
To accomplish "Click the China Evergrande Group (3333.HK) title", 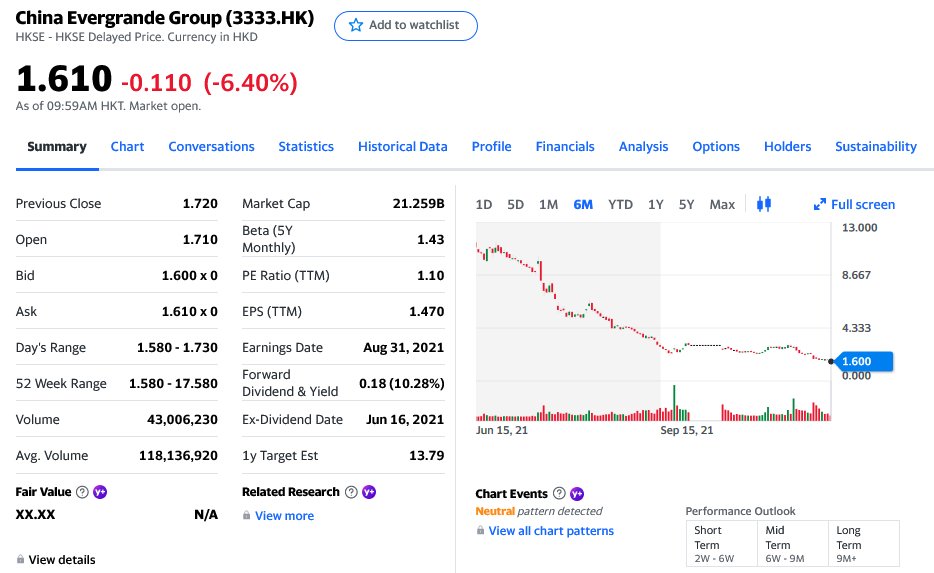I will coord(164,18).
